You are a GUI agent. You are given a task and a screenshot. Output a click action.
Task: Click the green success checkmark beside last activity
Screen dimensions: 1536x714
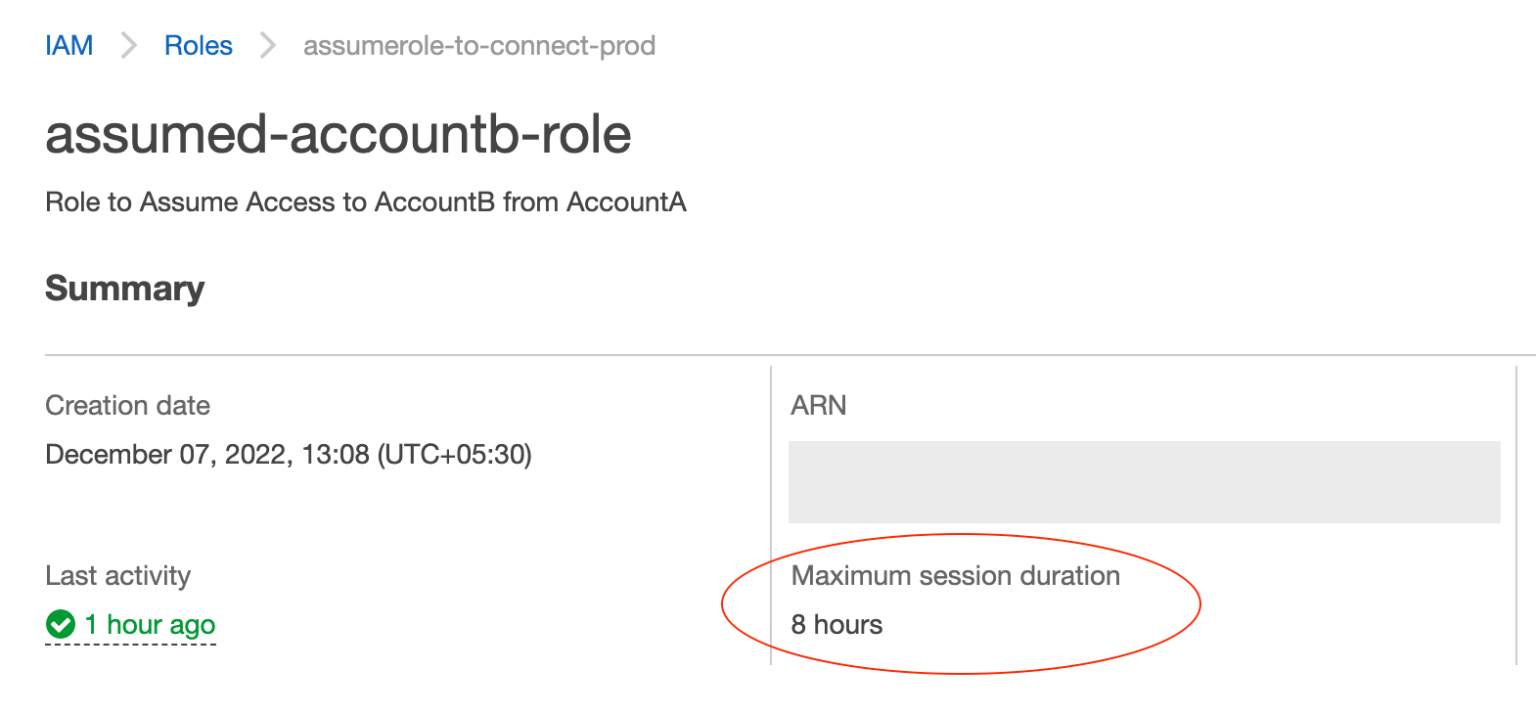pos(60,625)
